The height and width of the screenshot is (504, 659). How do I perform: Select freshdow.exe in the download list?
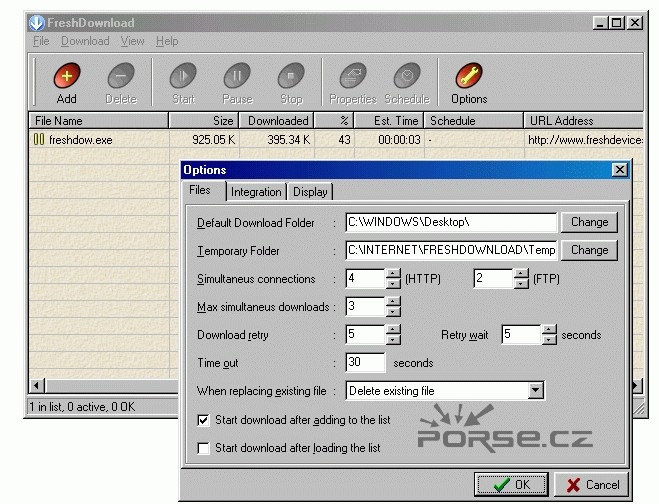coord(80,140)
